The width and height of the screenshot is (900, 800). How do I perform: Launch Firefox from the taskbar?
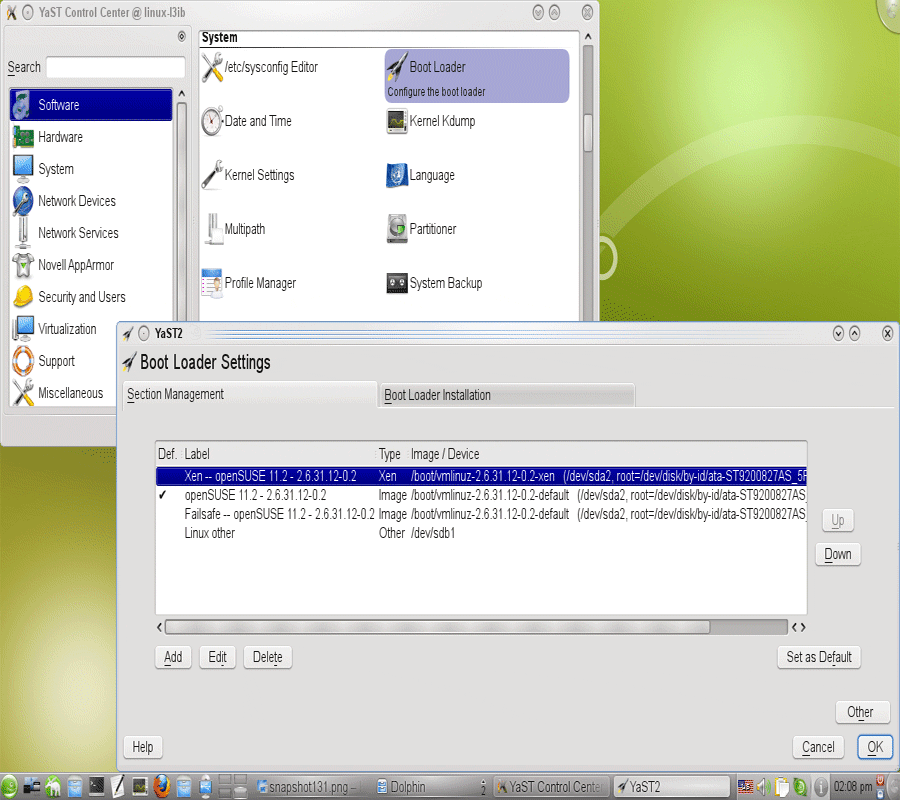[x=161, y=786]
